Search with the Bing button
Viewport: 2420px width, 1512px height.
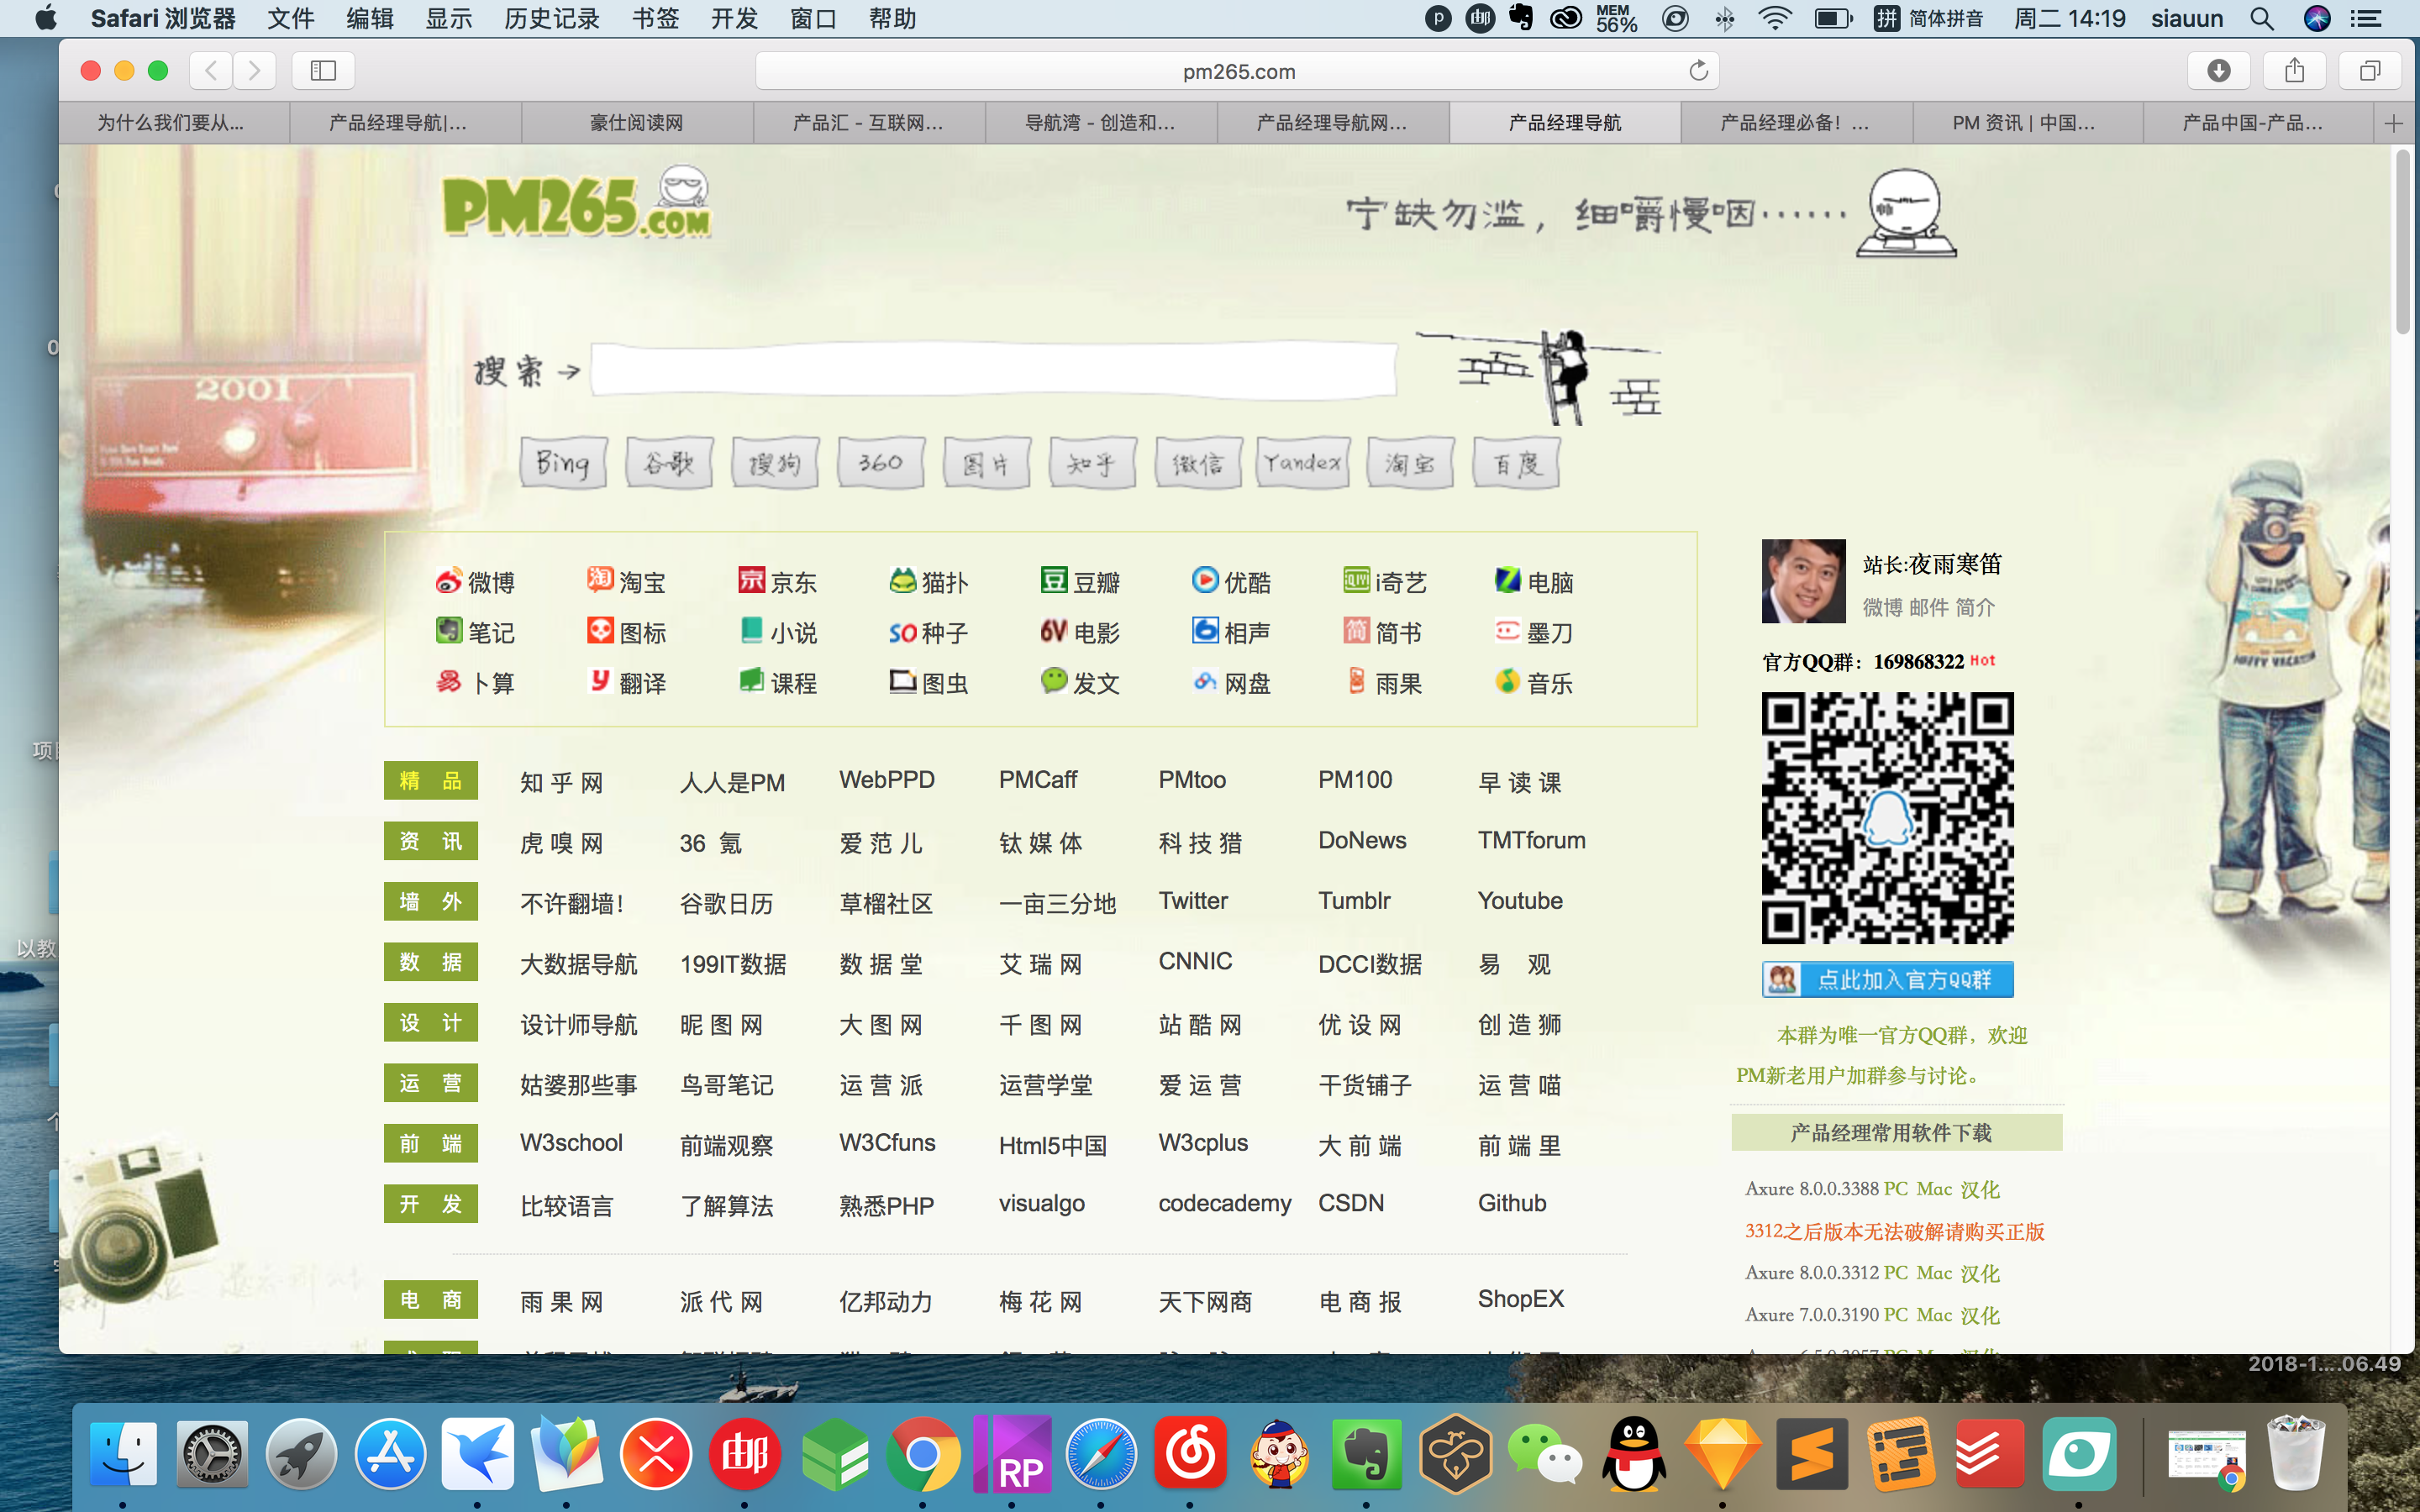(x=563, y=463)
